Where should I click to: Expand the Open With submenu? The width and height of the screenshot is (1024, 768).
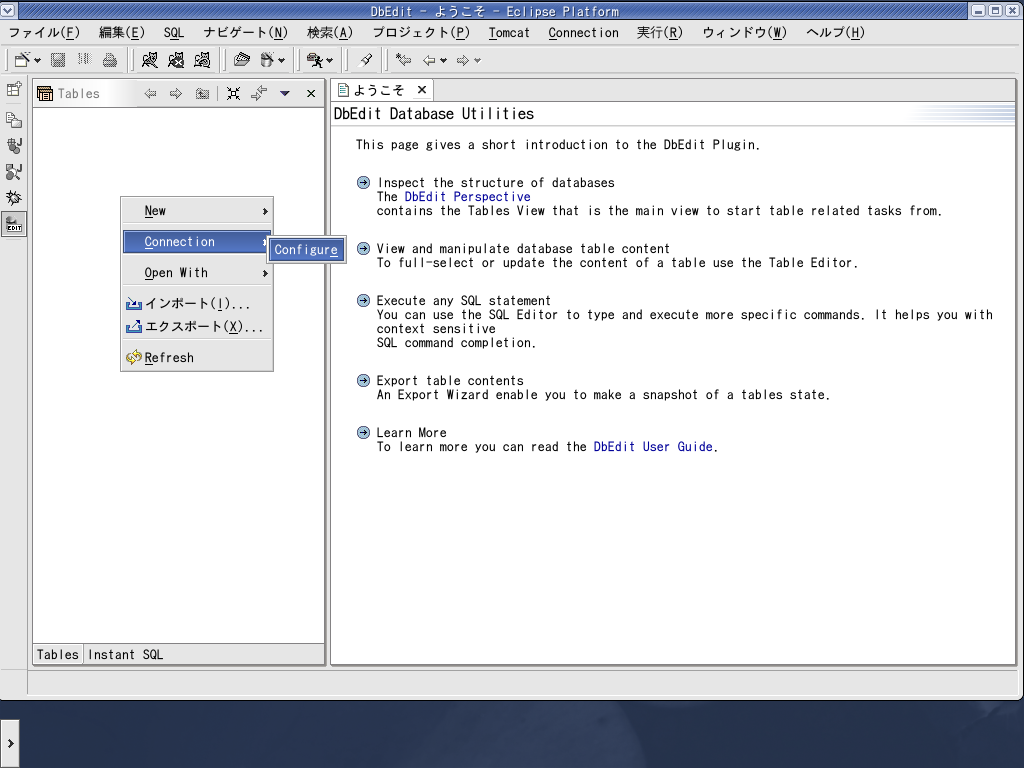click(197, 273)
